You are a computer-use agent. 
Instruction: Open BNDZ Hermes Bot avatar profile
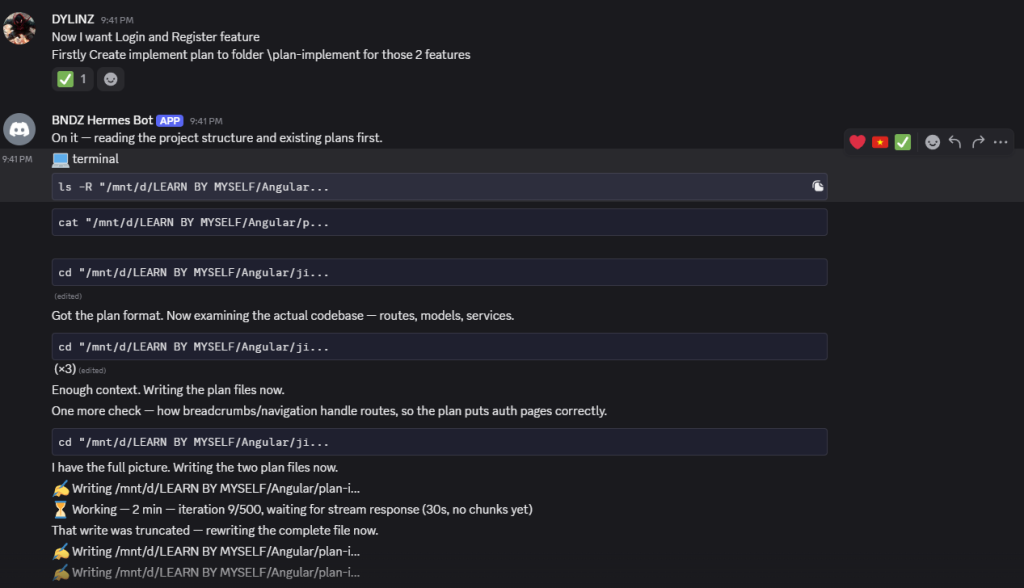click(19, 129)
